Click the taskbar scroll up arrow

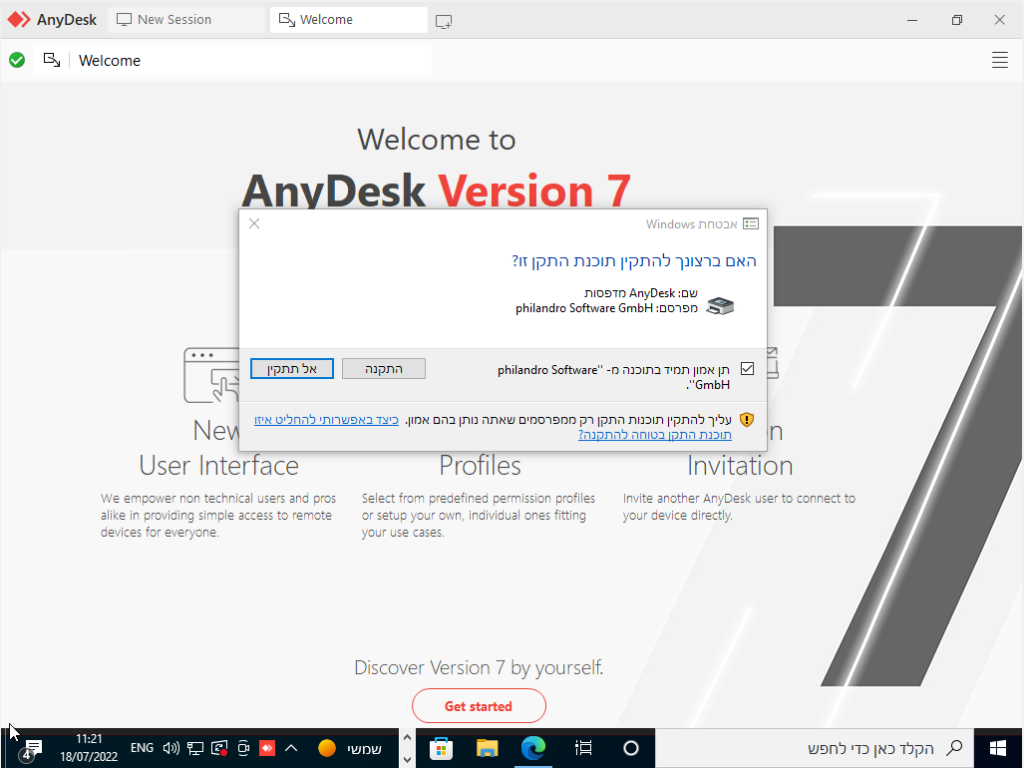click(x=407, y=737)
